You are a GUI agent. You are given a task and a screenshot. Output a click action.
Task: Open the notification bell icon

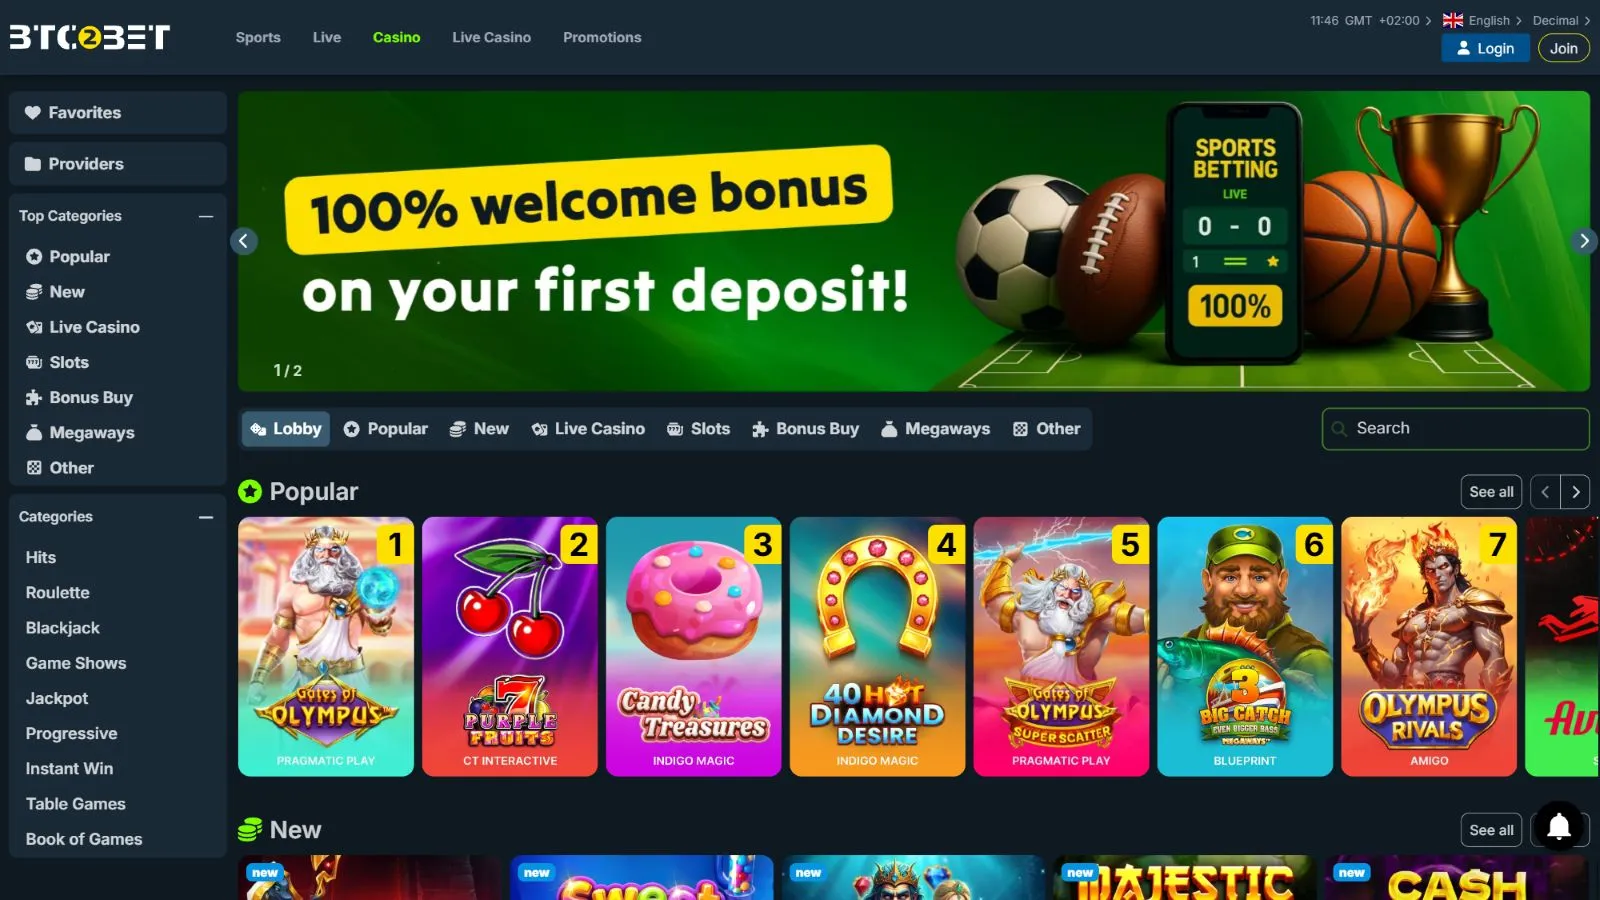click(1559, 826)
